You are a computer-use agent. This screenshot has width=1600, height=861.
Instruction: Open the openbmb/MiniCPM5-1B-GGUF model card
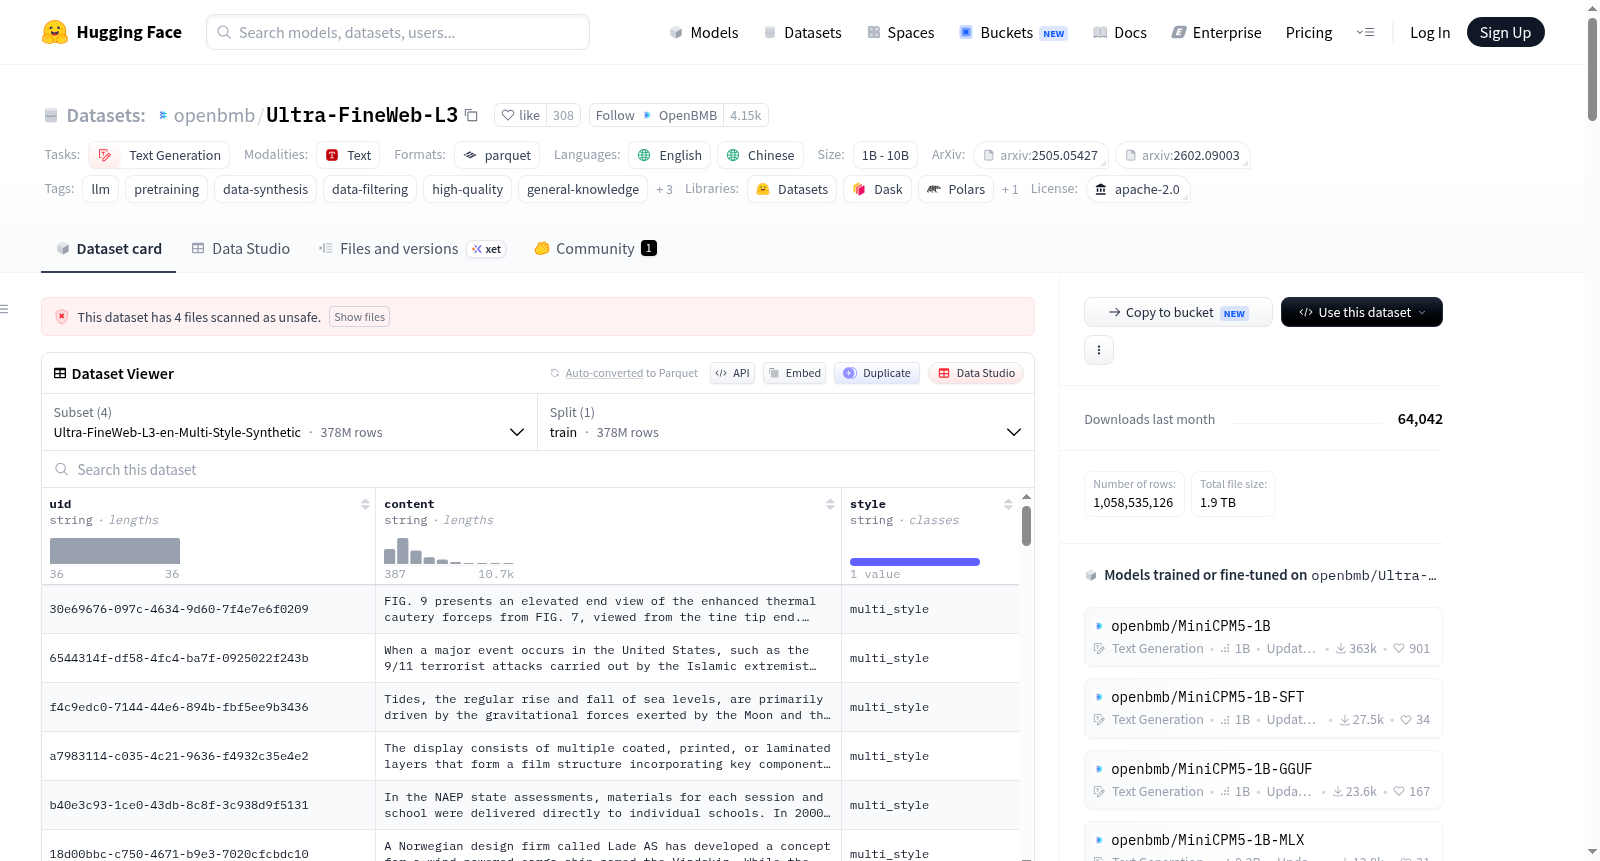coord(1263,779)
